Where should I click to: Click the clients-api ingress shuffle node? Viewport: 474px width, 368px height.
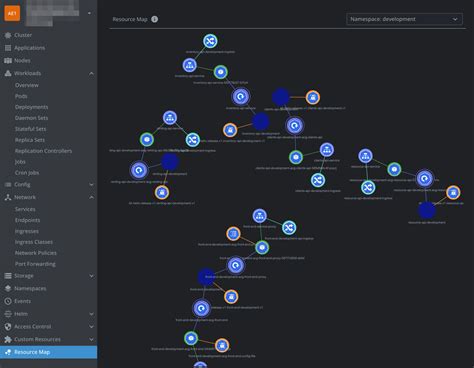318,180
